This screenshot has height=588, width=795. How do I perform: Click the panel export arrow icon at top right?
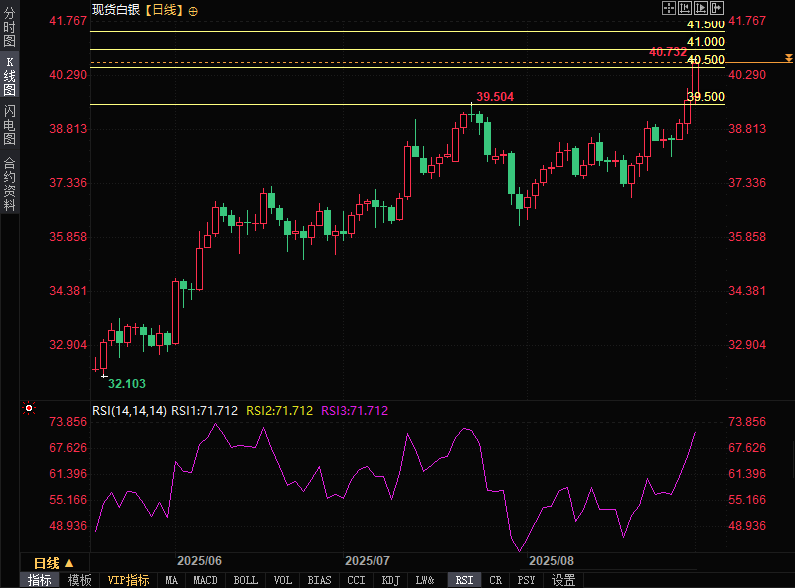click(x=717, y=8)
